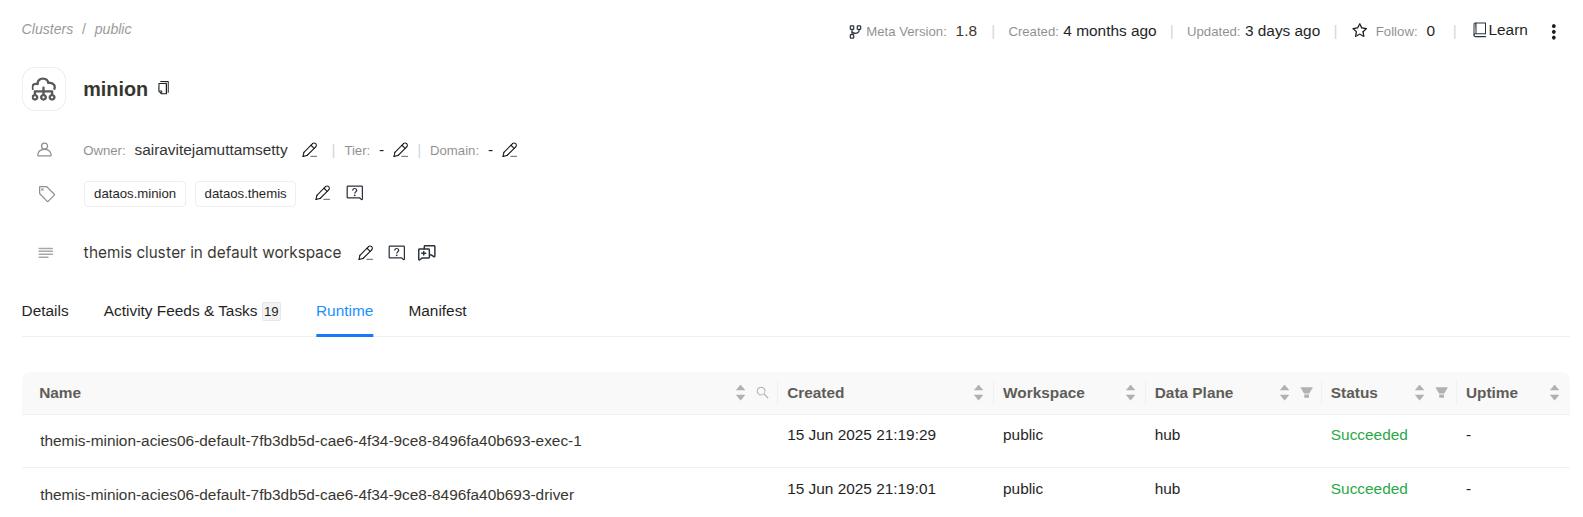Edit the owner with pencil icon

point(310,150)
